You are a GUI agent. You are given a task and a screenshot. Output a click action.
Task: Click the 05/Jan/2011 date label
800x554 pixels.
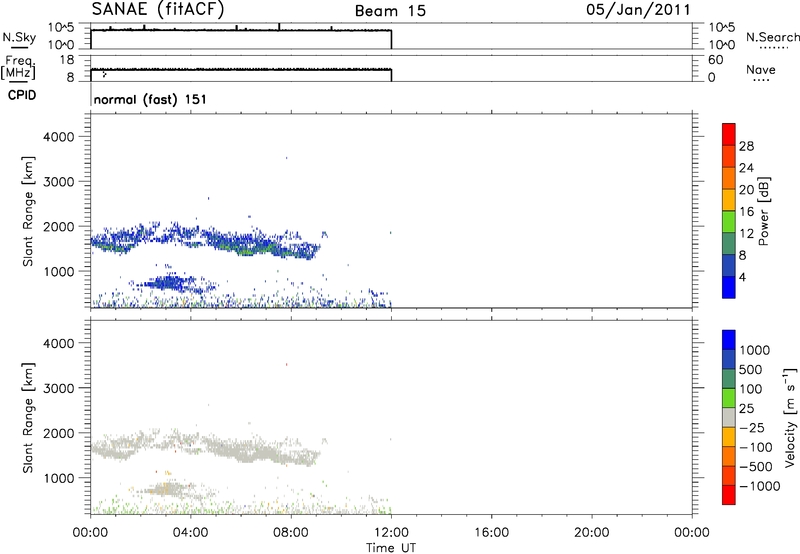(x=638, y=10)
